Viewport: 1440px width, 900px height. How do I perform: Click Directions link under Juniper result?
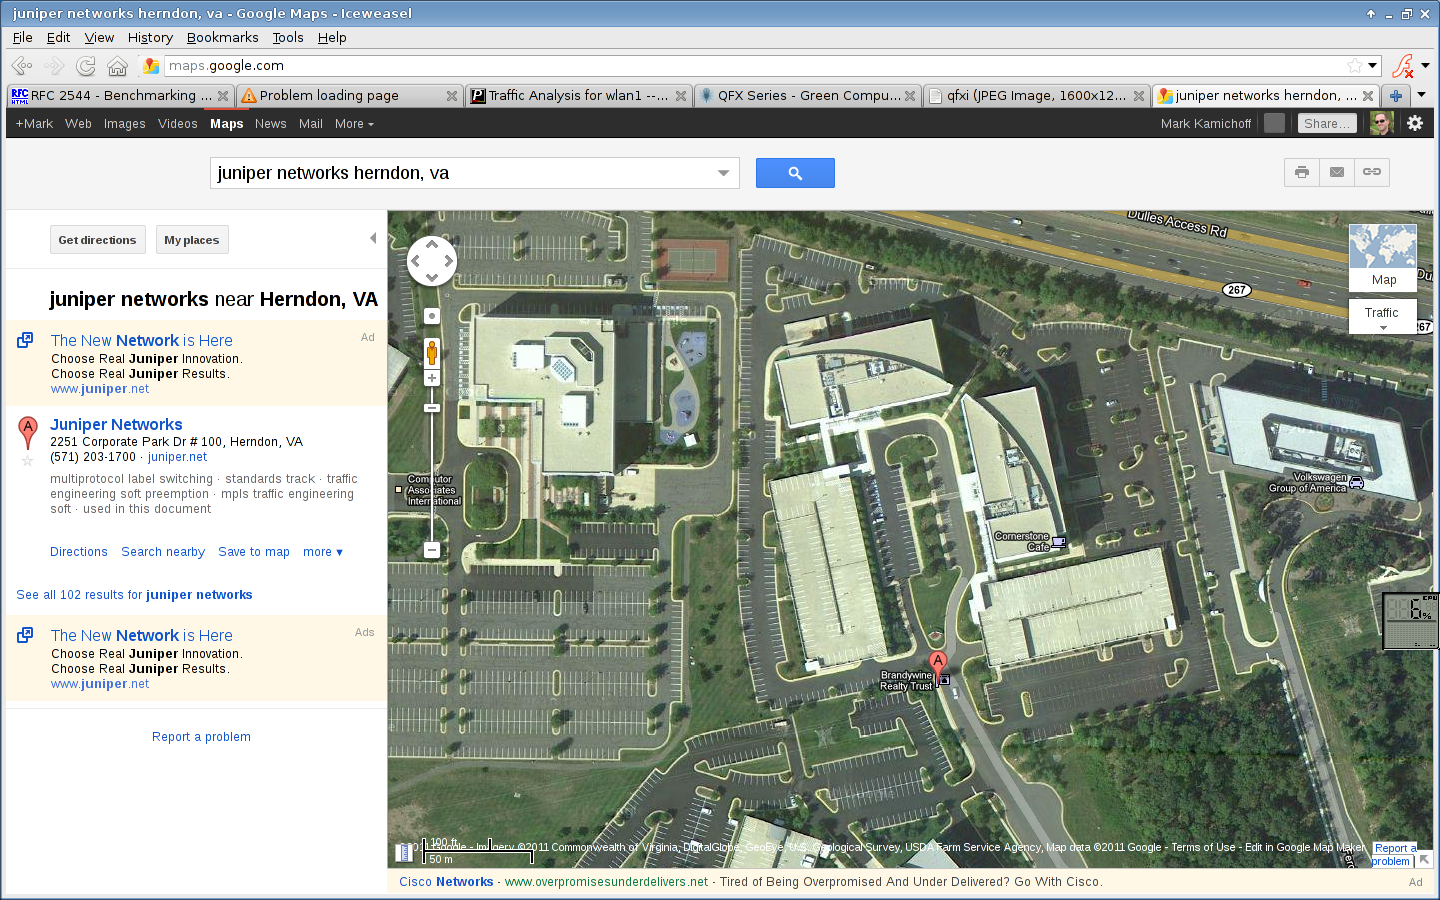[79, 552]
